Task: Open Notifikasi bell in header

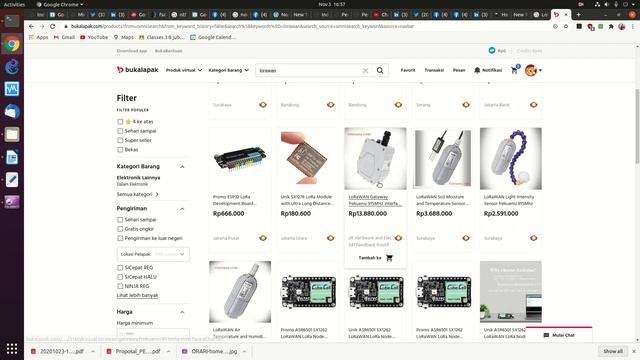Action: click(488, 70)
